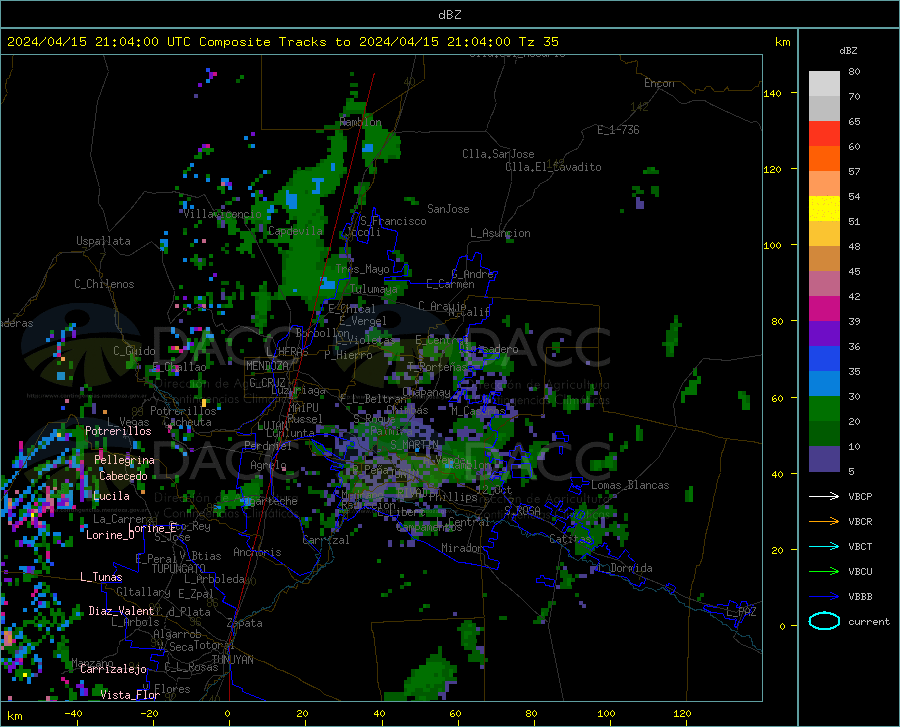
Task: Click the Capdevila label
Action: click(295, 231)
